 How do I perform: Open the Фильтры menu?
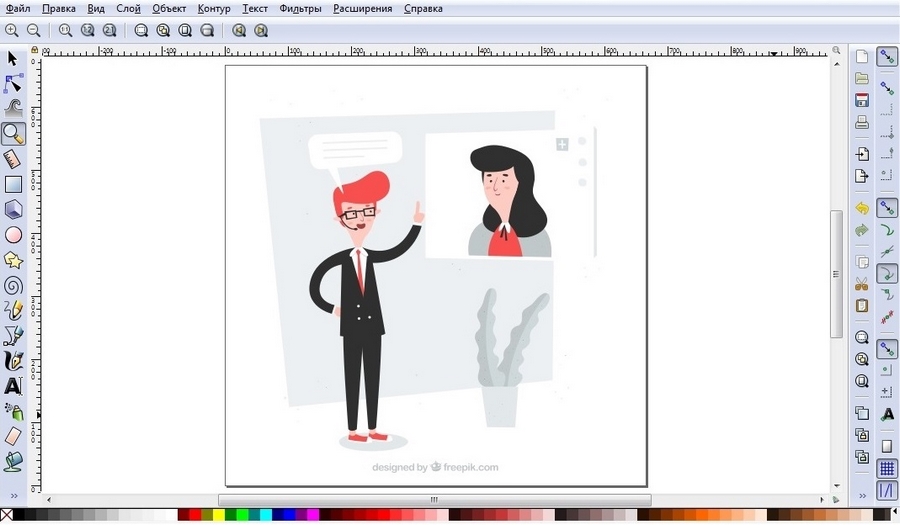(x=300, y=9)
